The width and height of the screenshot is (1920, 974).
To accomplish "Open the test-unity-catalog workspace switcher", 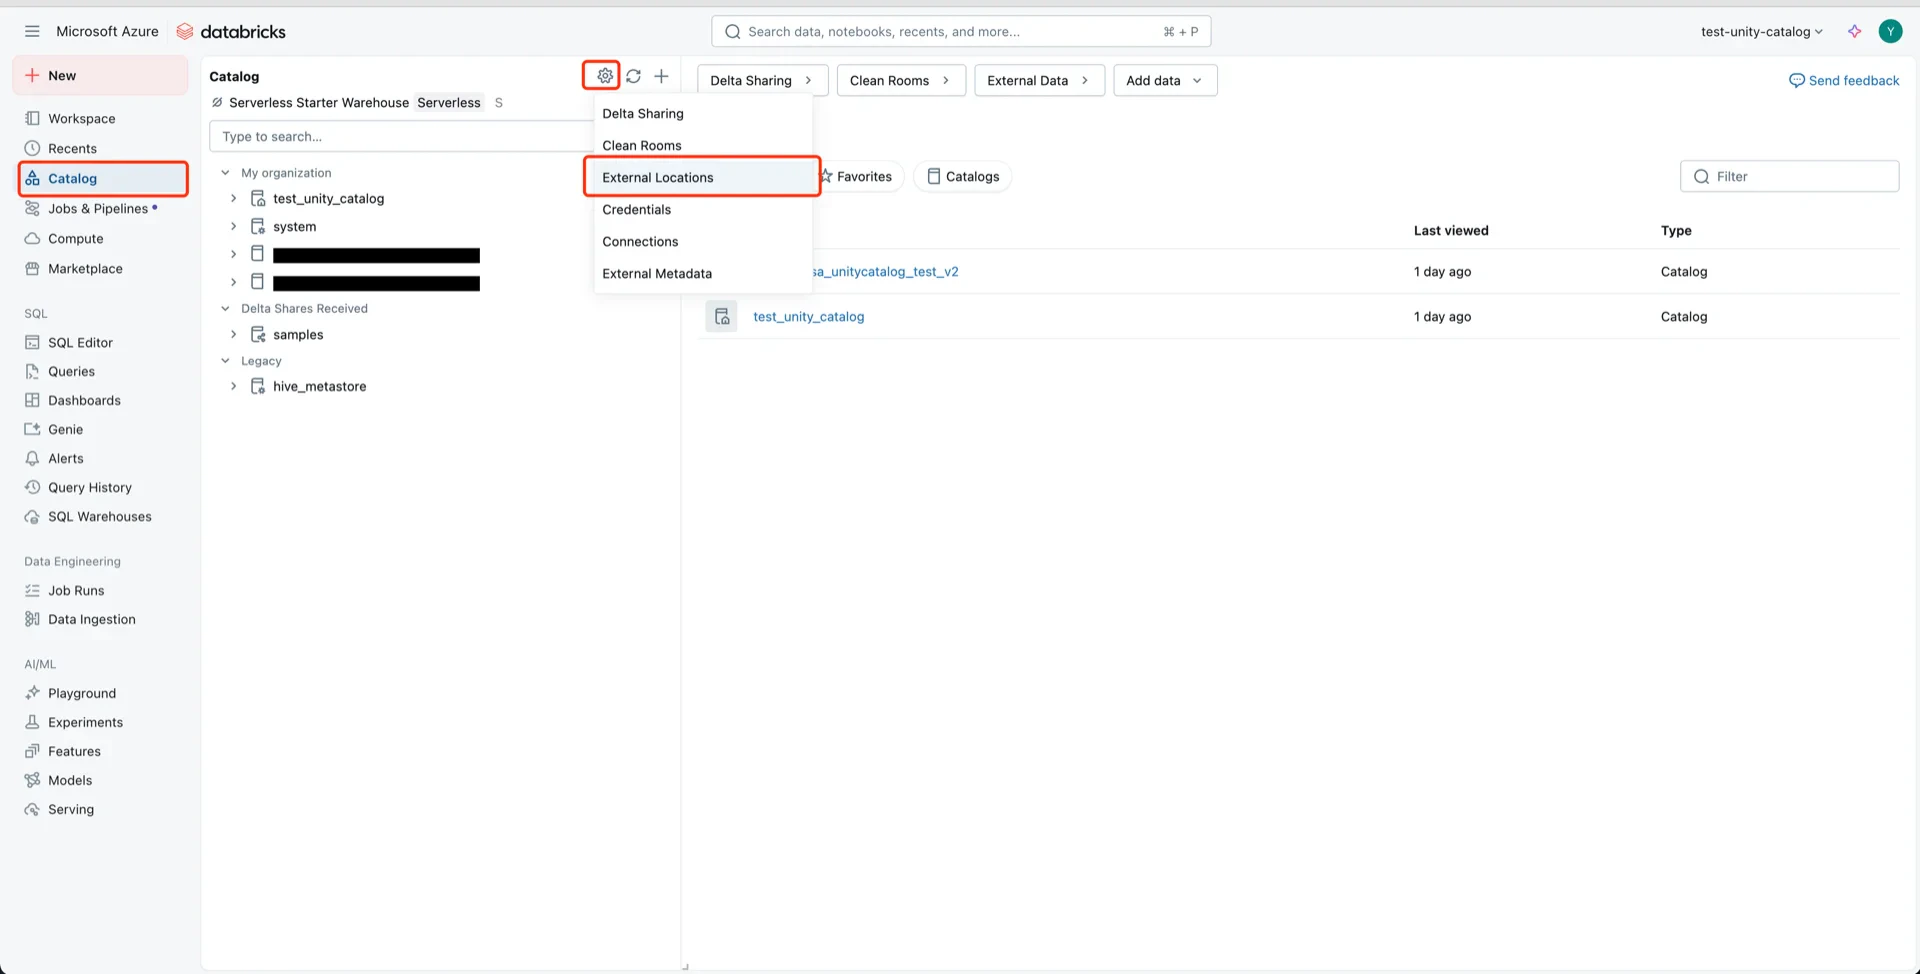I will (1761, 31).
